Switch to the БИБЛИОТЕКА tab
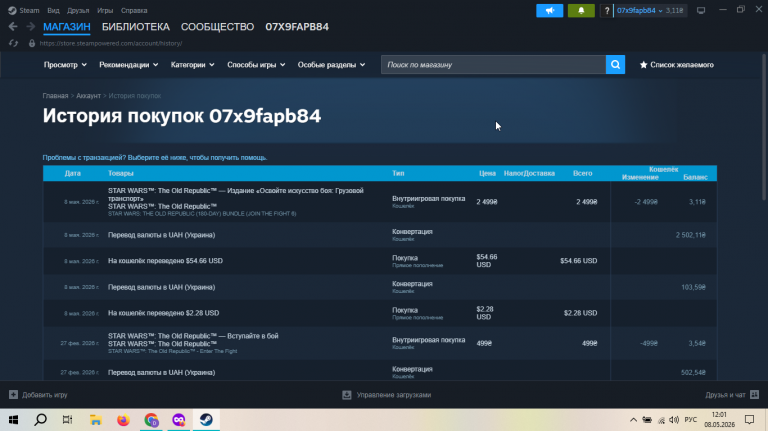768x431 pixels. (x=136, y=27)
